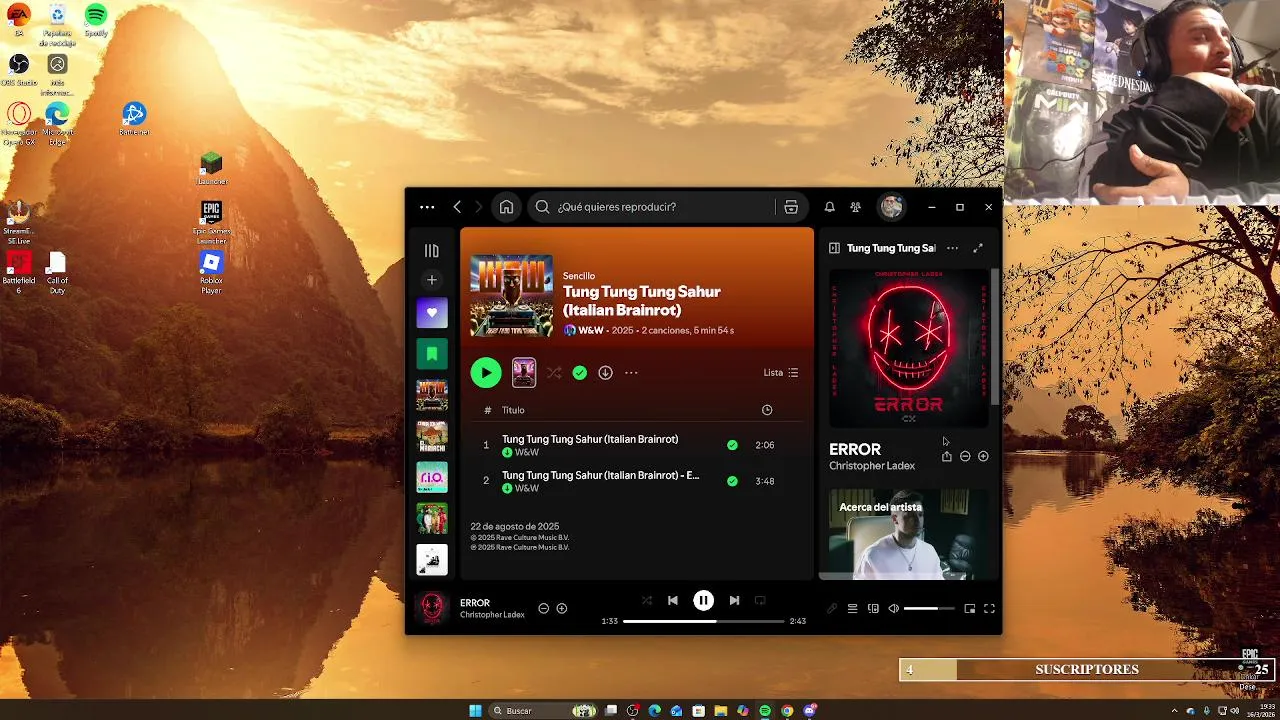
Task: Open the Browse icon in search bar
Action: 791,207
